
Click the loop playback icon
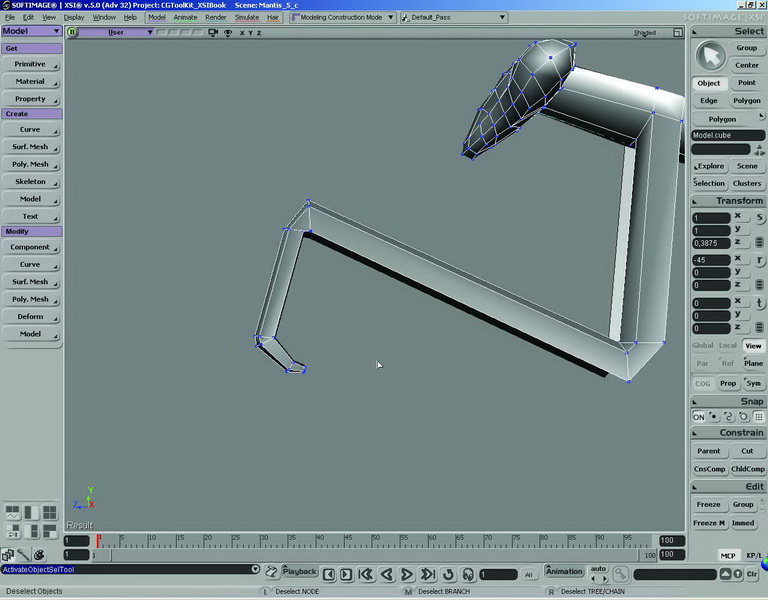(x=448, y=574)
